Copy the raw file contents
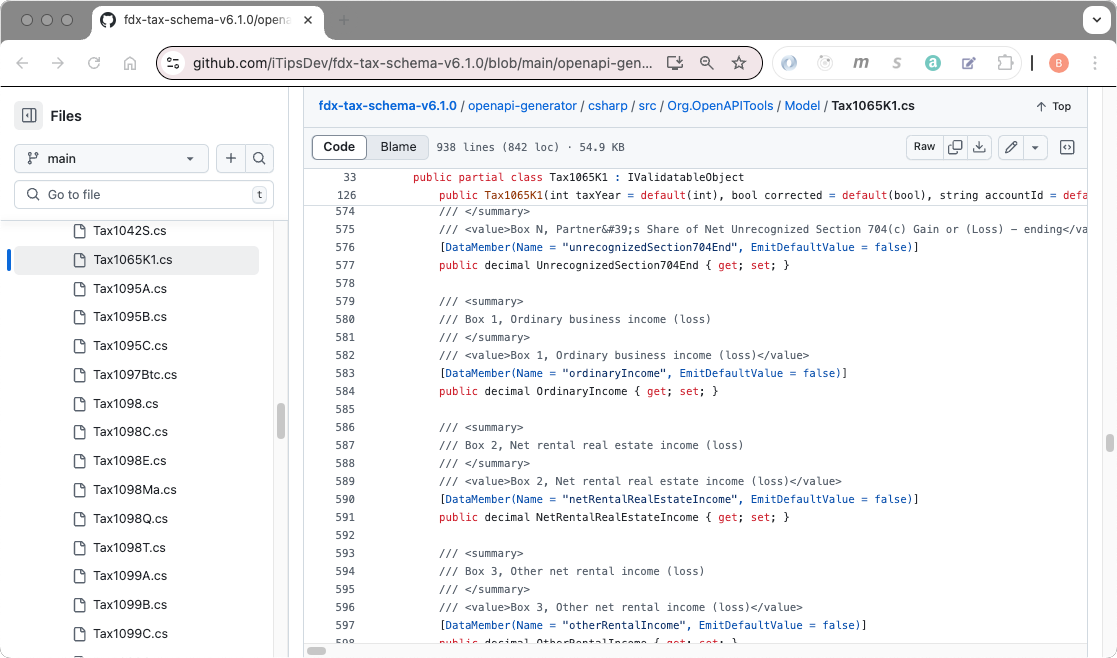 pos(954,147)
